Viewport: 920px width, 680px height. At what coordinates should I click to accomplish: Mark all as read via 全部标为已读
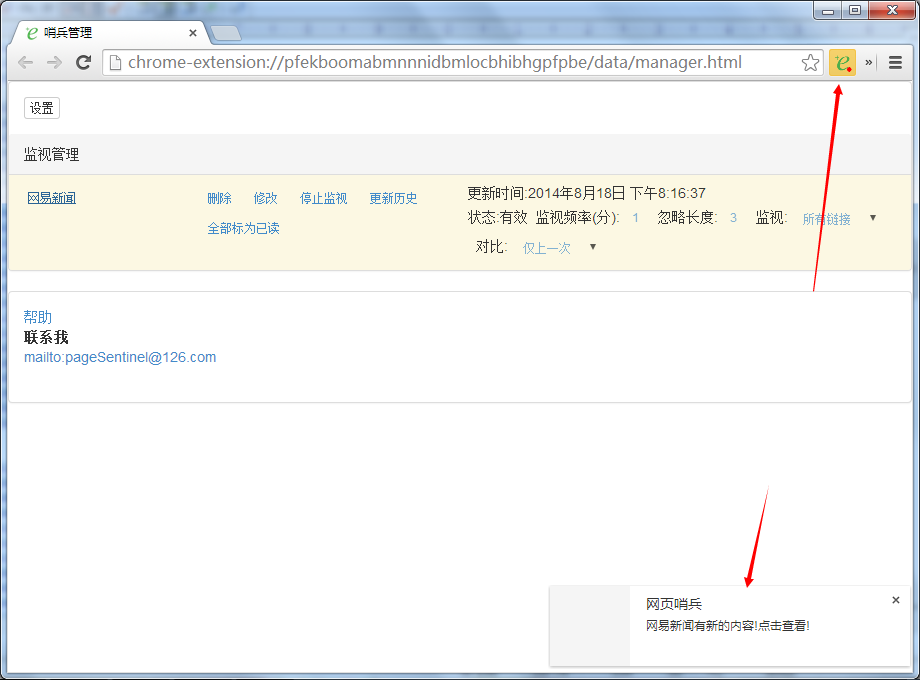(243, 229)
